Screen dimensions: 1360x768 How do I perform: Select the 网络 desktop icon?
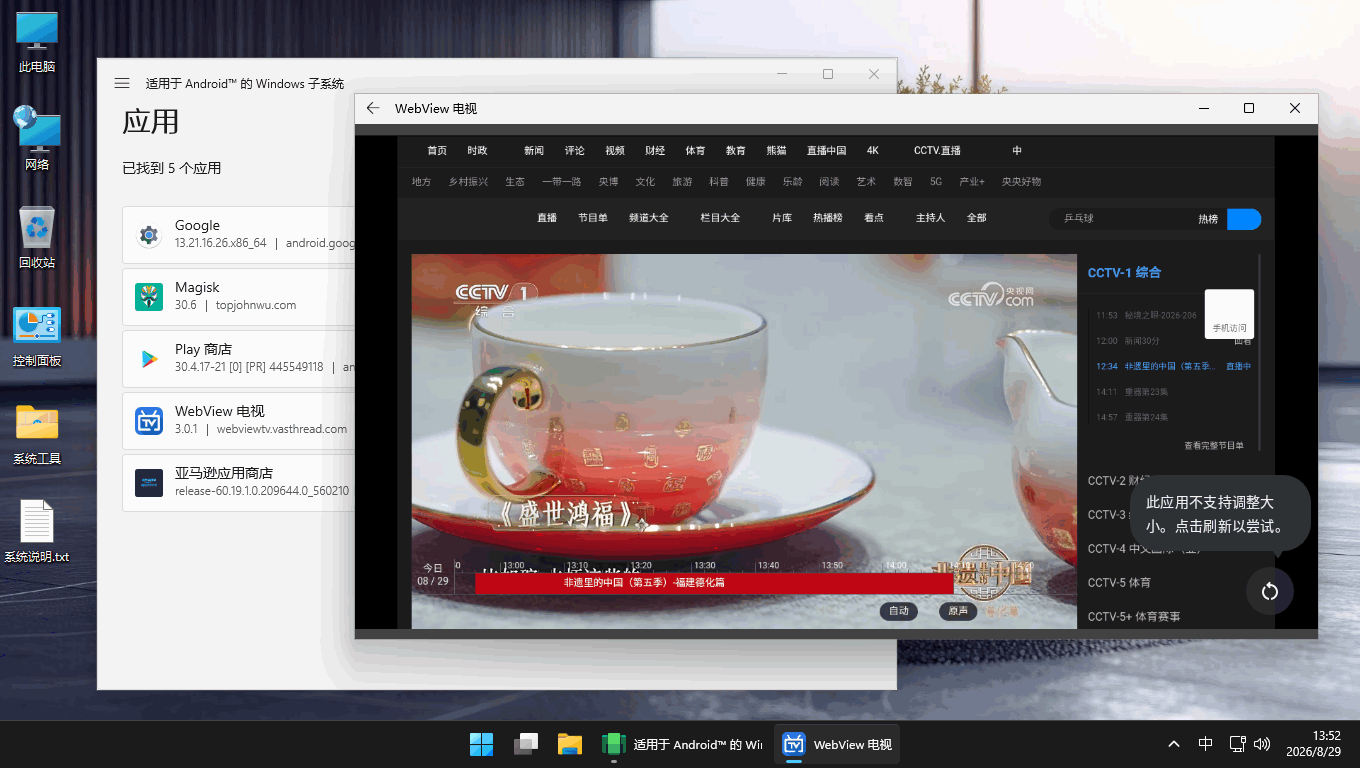point(37,138)
